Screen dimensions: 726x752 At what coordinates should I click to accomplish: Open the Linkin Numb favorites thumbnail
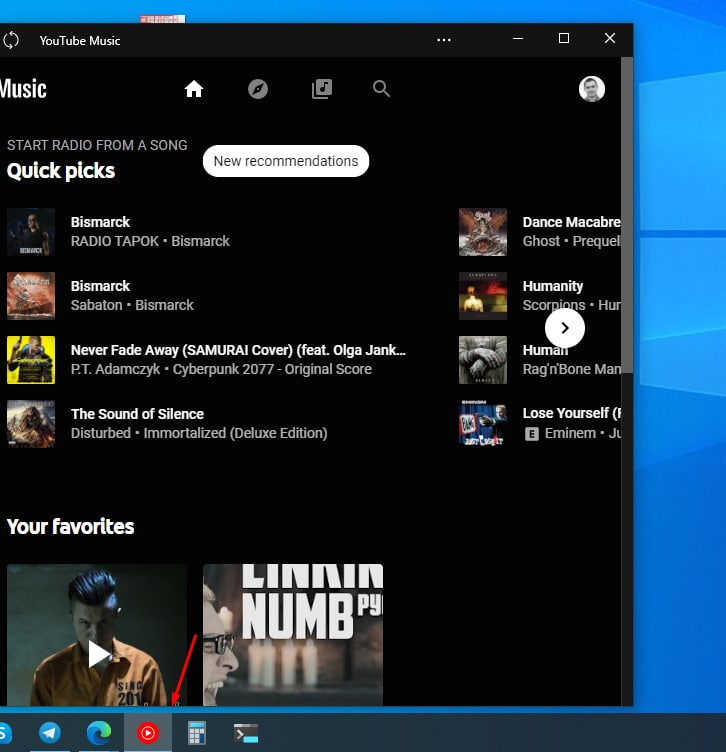(293, 634)
